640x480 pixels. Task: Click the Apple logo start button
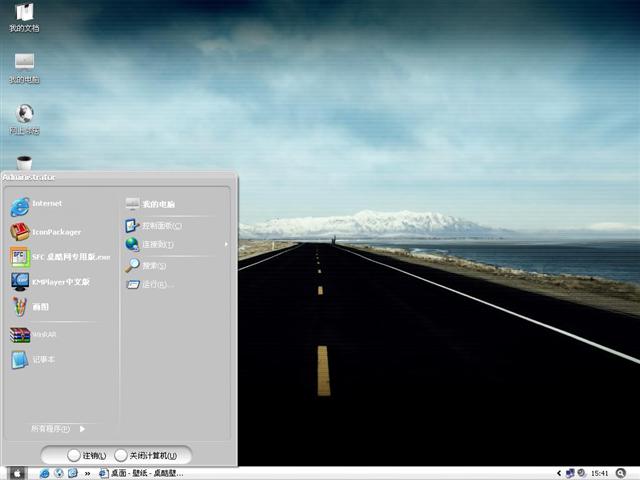tap(17, 473)
